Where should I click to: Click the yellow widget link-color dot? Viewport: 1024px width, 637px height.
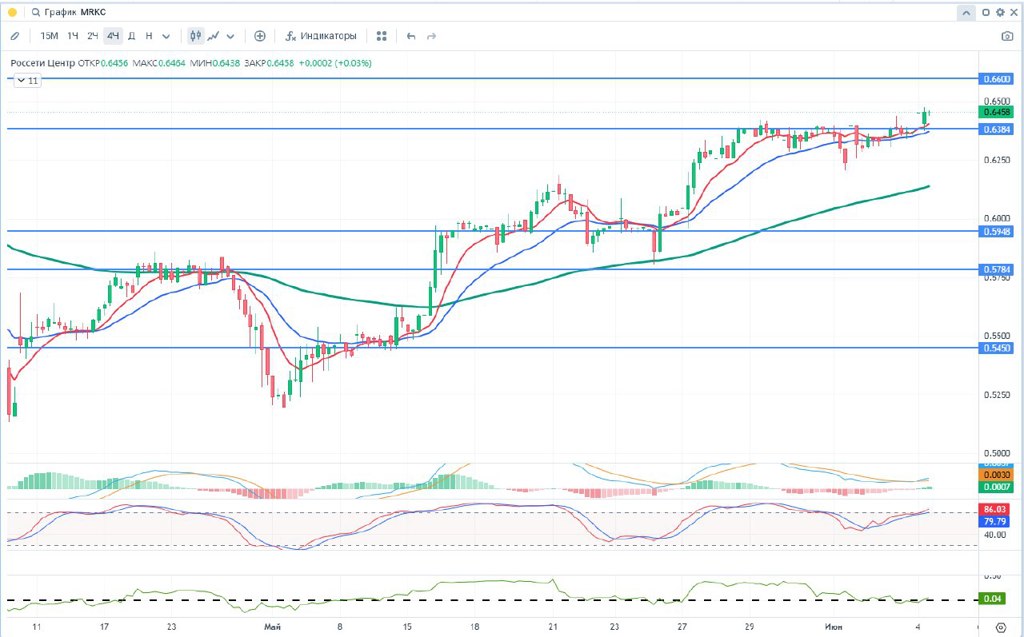point(12,12)
